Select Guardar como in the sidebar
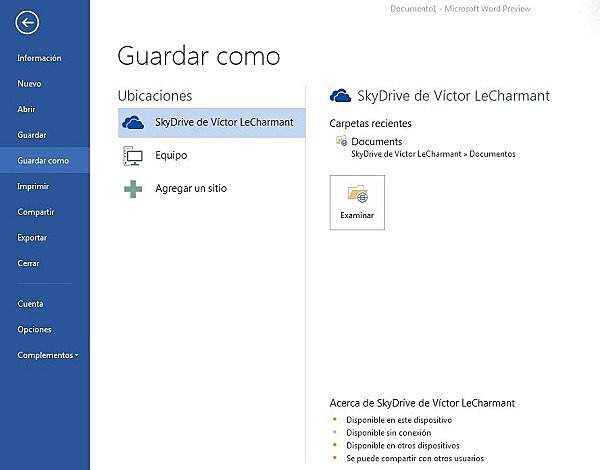This screenshot has height=470, width=600. [45, 160]
